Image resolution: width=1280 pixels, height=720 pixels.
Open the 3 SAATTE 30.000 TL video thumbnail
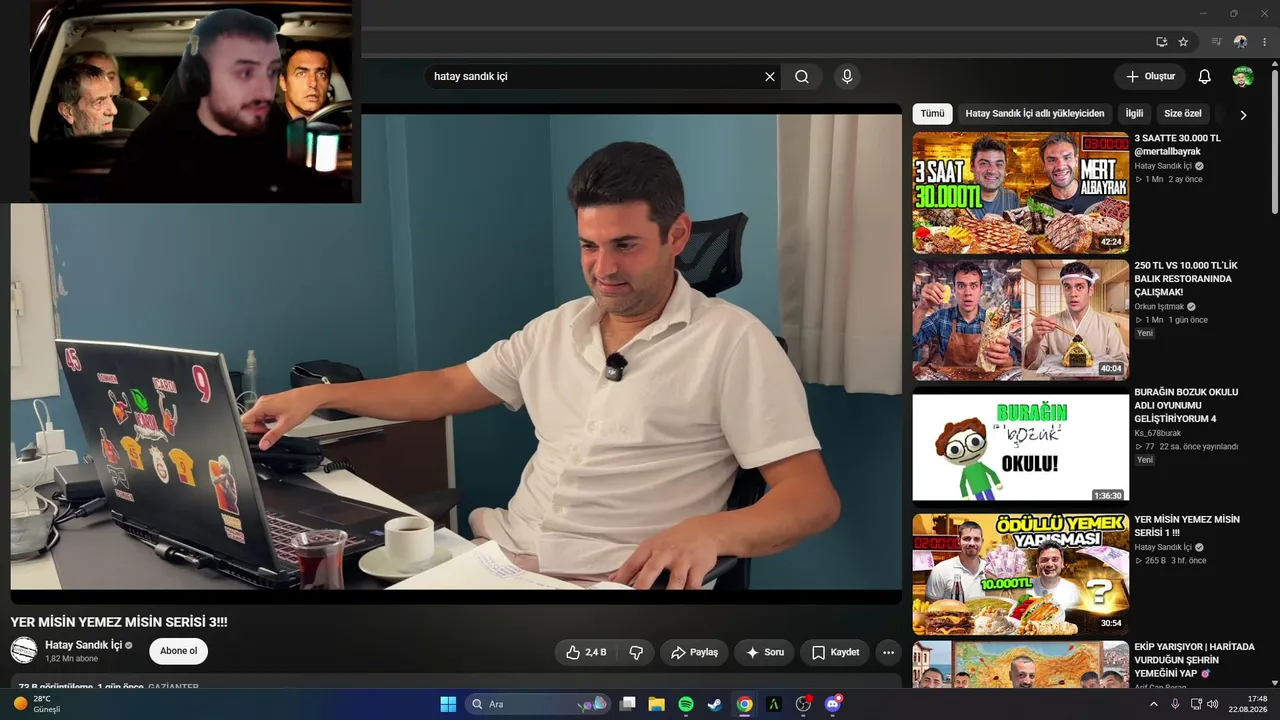click(x=1020, y=193)
